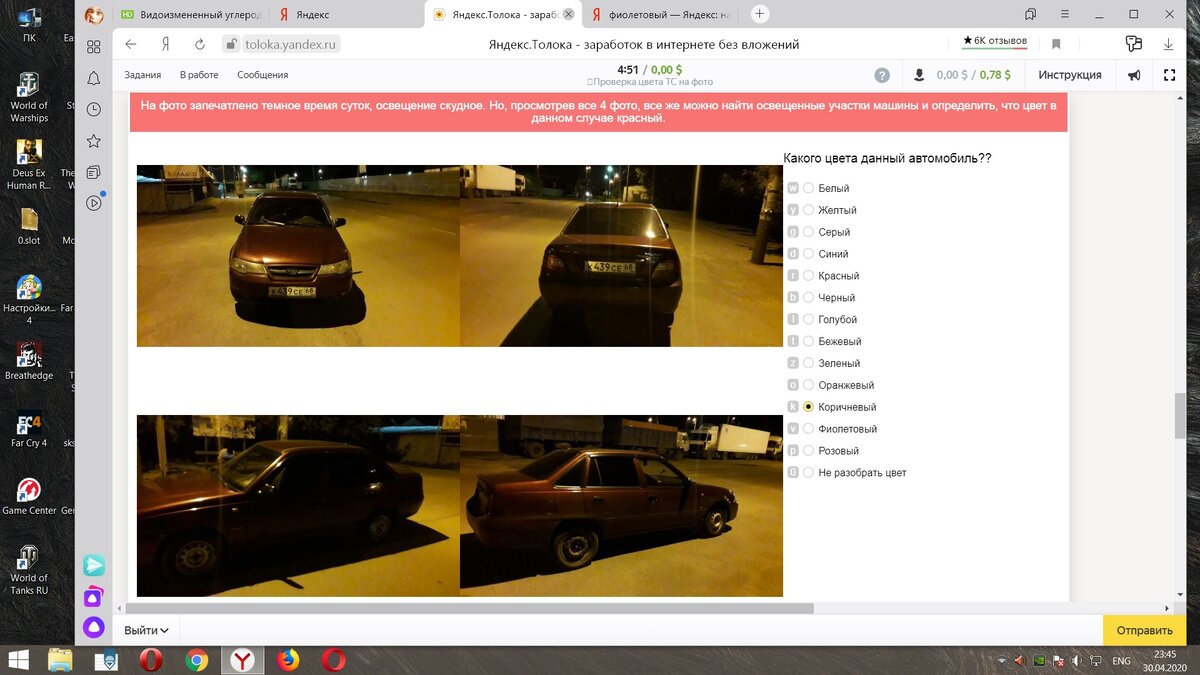Open Toloka announcements megaphone icon
Screen dimensions: 1200x675
(x=1134, y=75)
